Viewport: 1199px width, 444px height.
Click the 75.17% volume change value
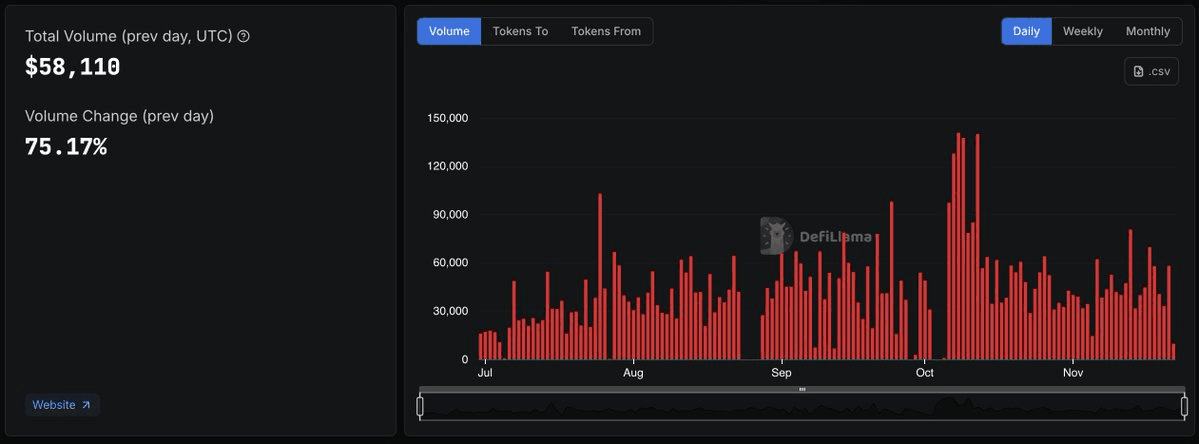point(65,147)
